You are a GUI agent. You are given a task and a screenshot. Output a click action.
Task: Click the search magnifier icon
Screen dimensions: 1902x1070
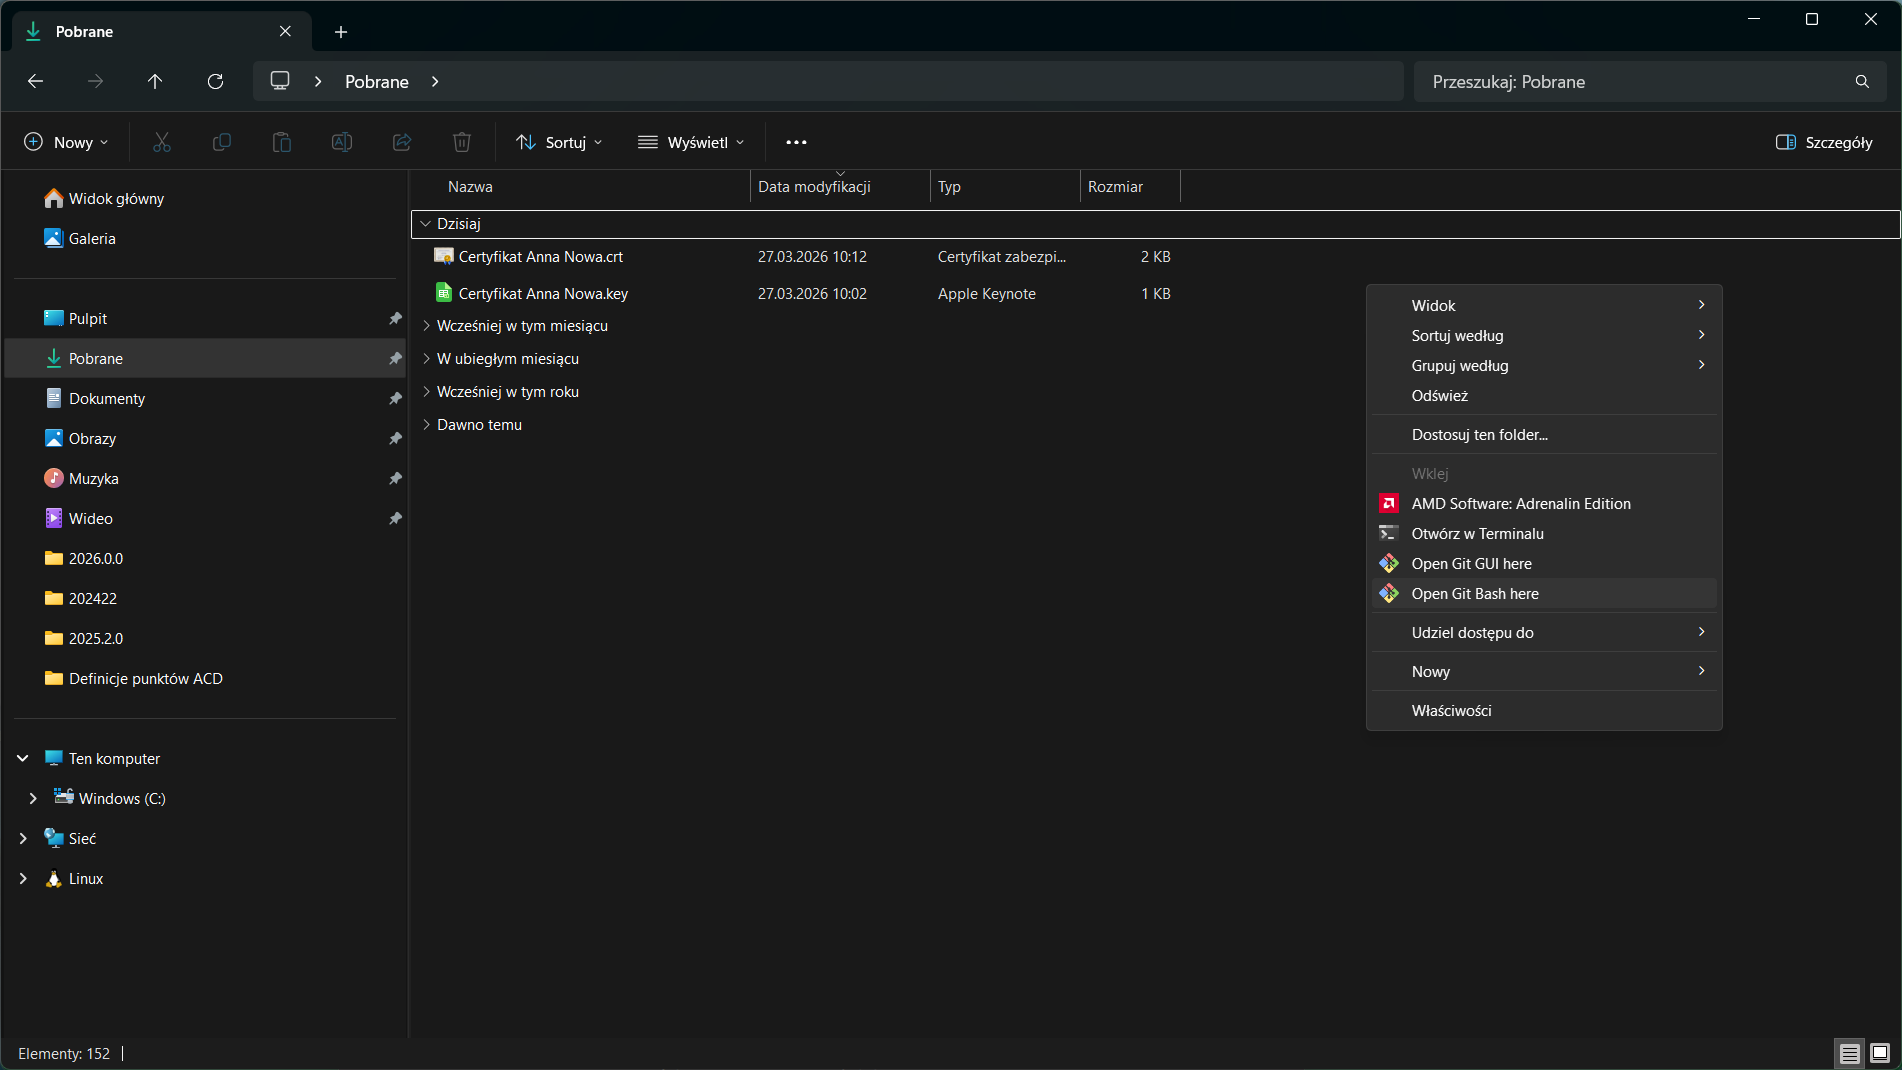(1862, 82)
